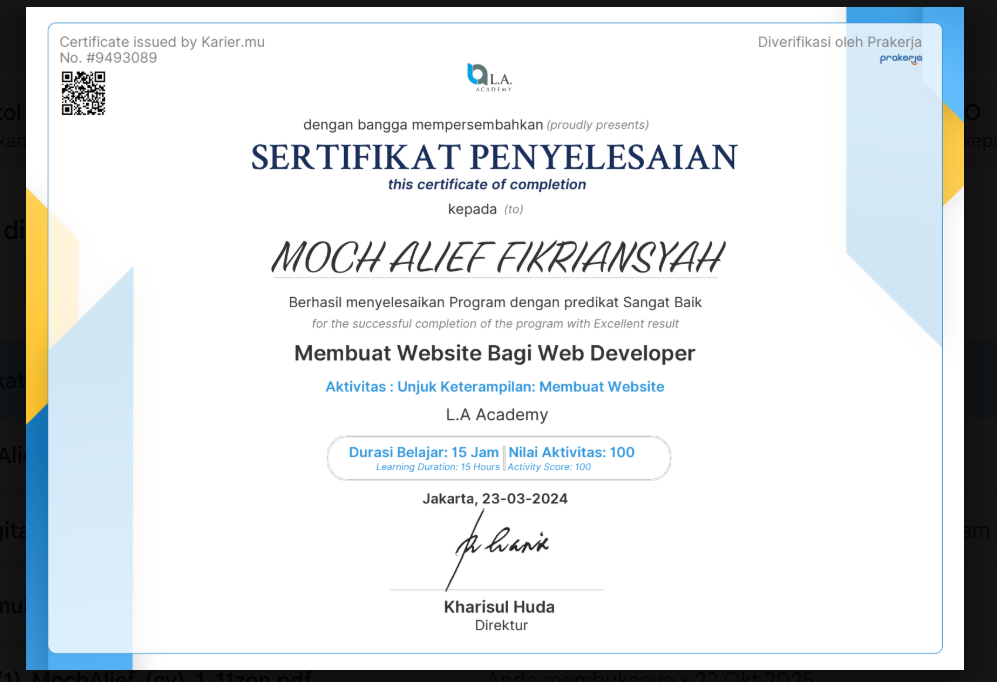
Task: Click 'for the successful completion' English line
Action: point(495,324)
